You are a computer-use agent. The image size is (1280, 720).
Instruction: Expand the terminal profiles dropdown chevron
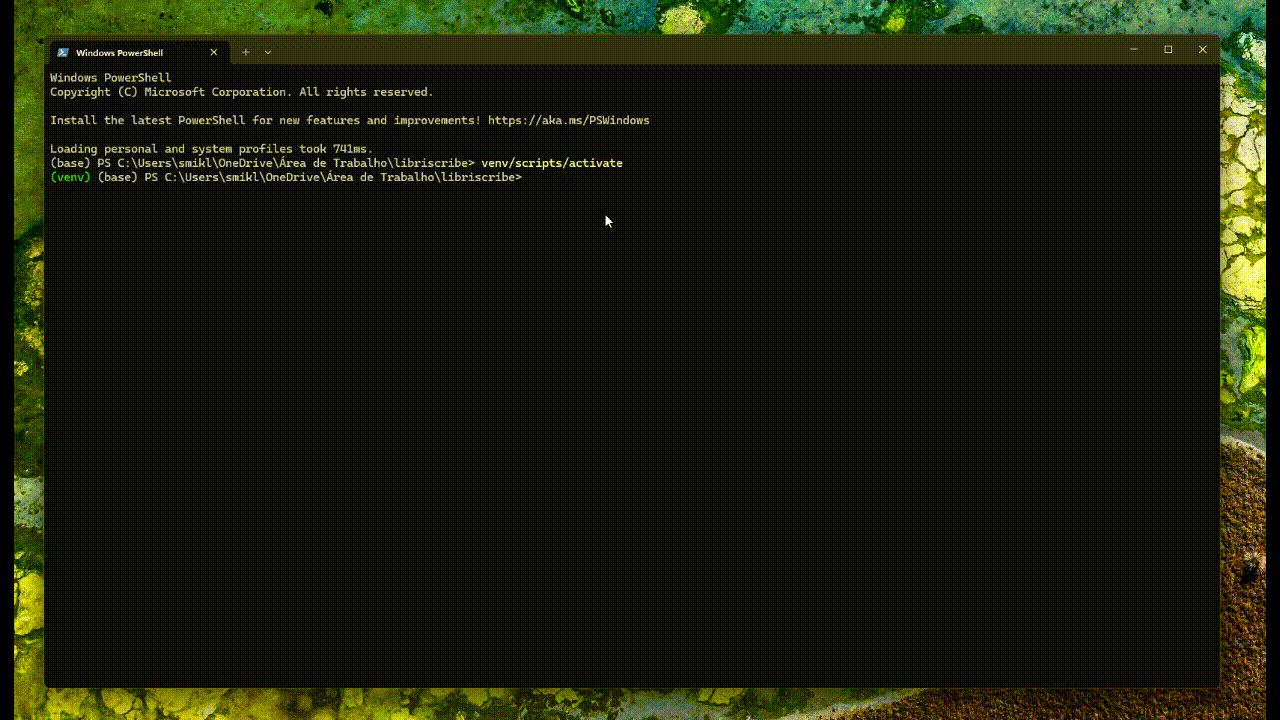pyautogui.click(x=268, y=52)
